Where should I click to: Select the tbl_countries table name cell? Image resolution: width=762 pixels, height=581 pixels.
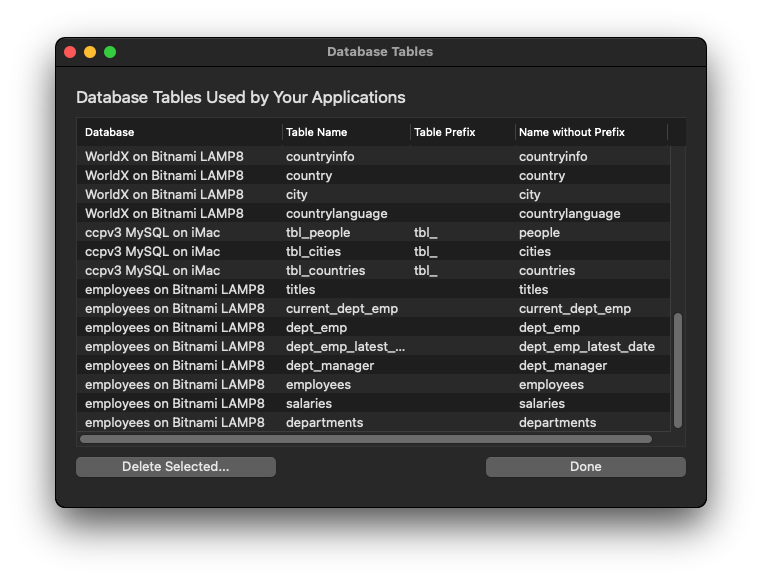point(325,270)
